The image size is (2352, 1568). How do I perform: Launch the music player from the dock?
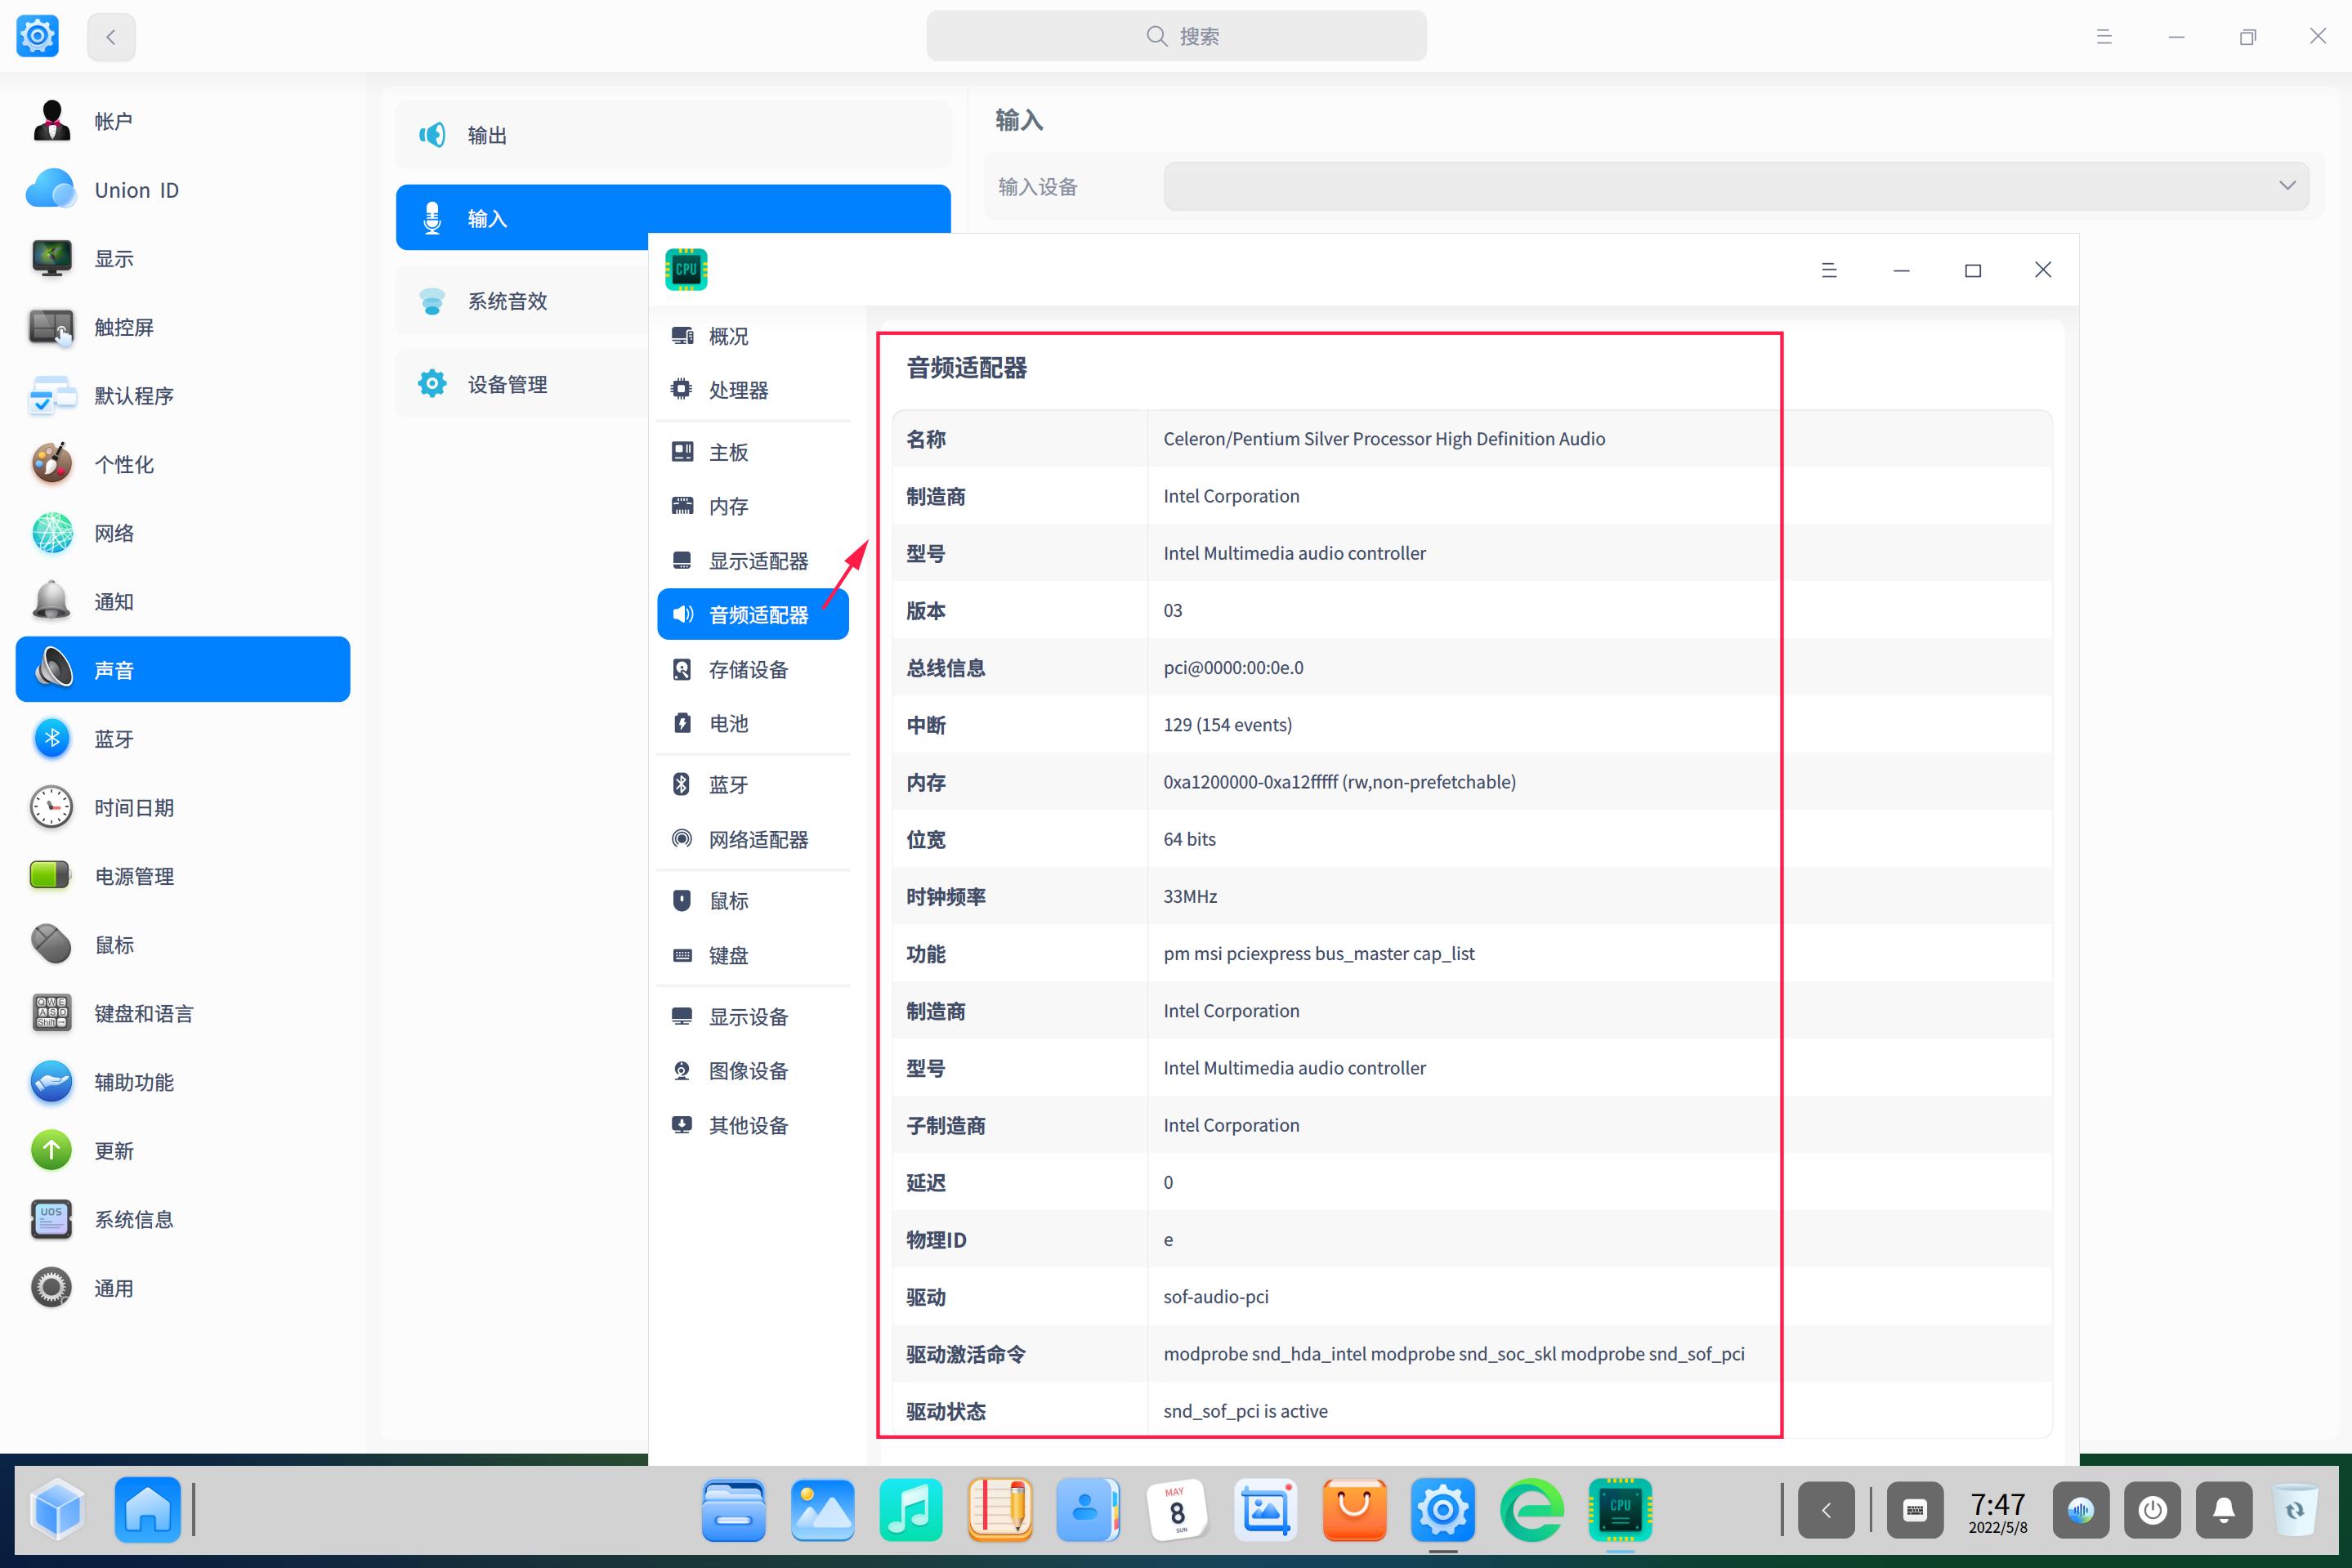pyautogui.click(x=910, y=1510)
